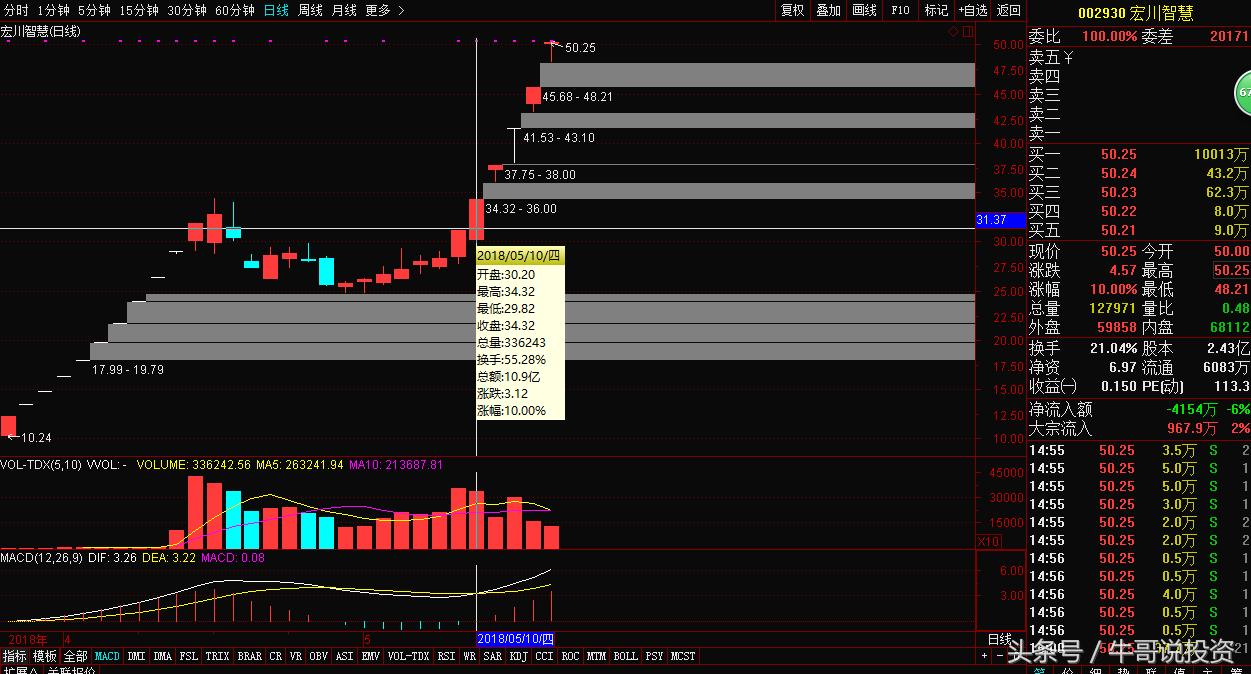Screen dimensions: 1251x674
Task: Select the ASI indicator
Action: (x=344, y=656)
